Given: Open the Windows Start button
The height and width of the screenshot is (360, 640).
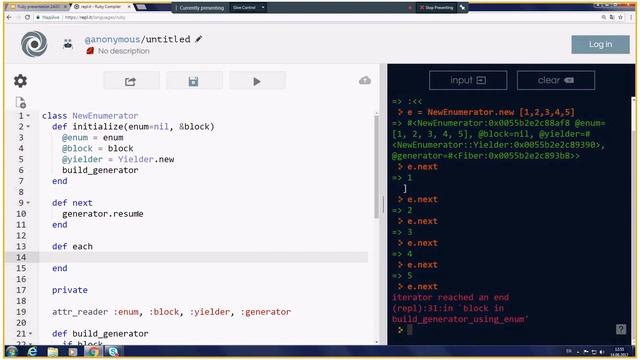Looking at the screenshot, I should coord(12,351).
